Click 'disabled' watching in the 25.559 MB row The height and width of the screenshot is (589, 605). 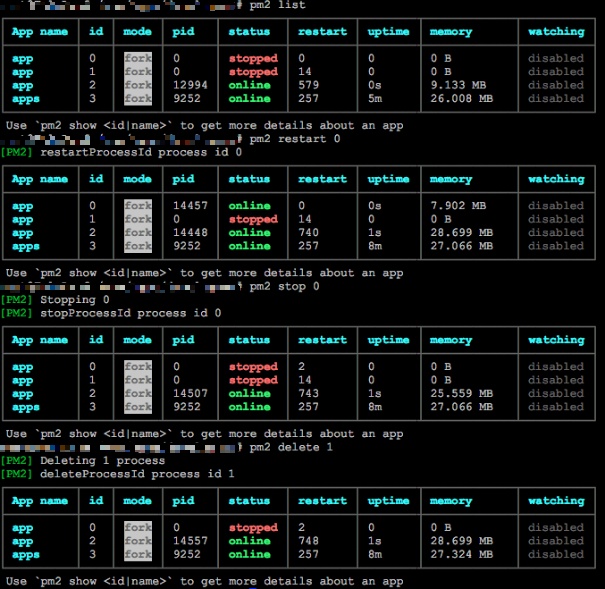[556, 393]
